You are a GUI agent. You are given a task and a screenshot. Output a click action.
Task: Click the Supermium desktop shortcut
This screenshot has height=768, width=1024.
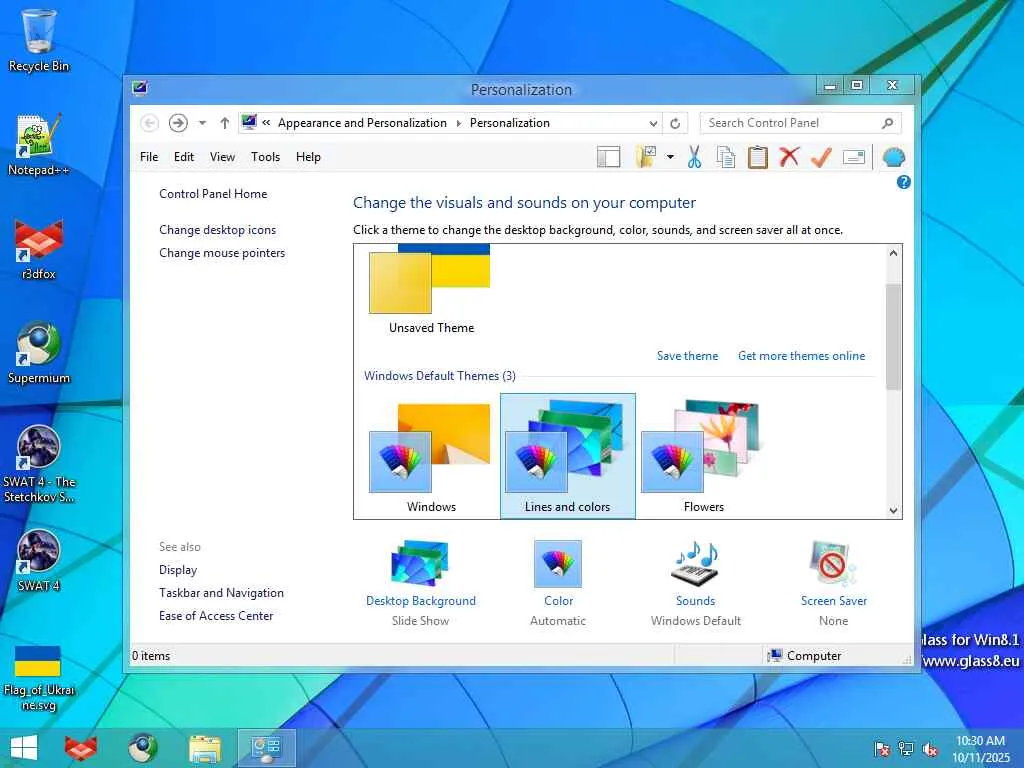(39, 353)
